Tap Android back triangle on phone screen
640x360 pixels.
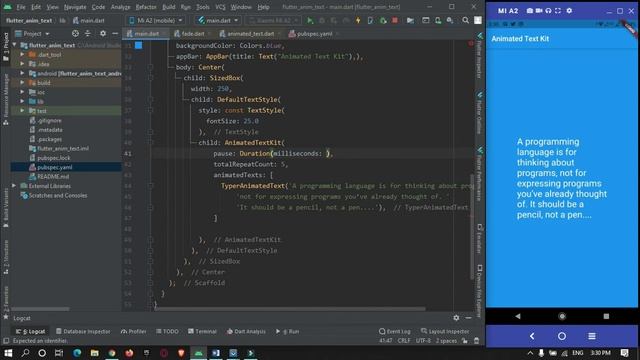coord(518,316)
